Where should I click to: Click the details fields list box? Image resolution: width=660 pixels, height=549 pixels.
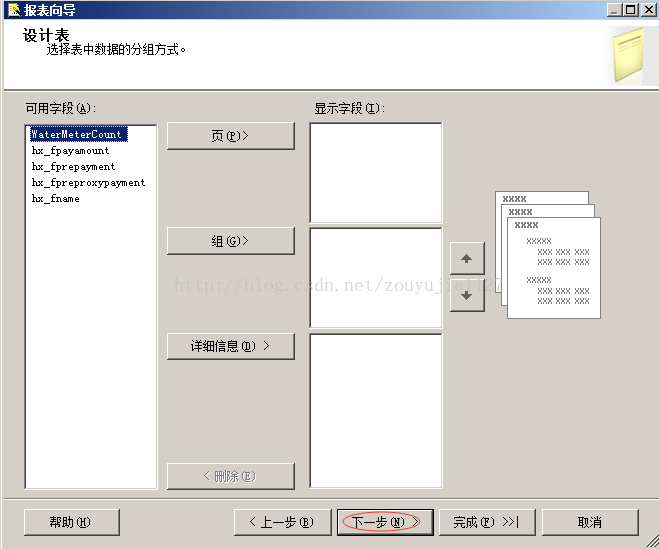tap(376, 411)
